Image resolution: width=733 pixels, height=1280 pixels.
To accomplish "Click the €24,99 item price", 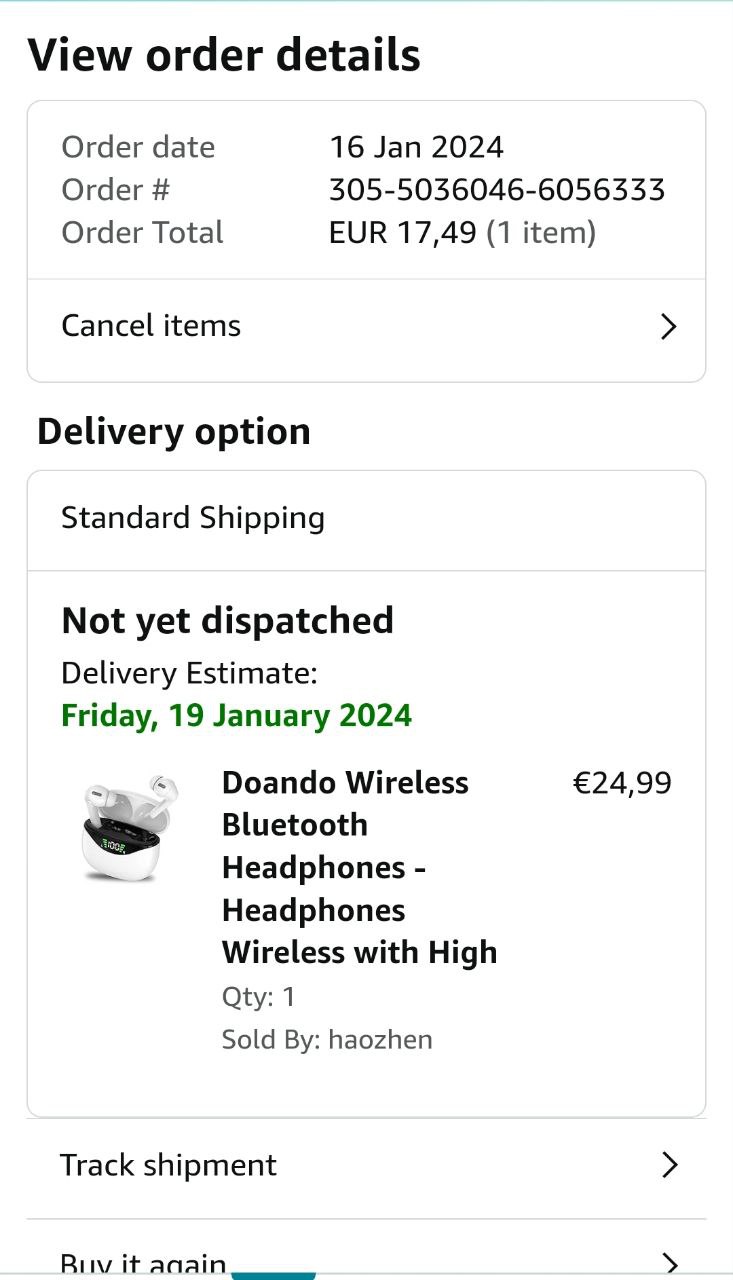I will [x=621, y=783].
